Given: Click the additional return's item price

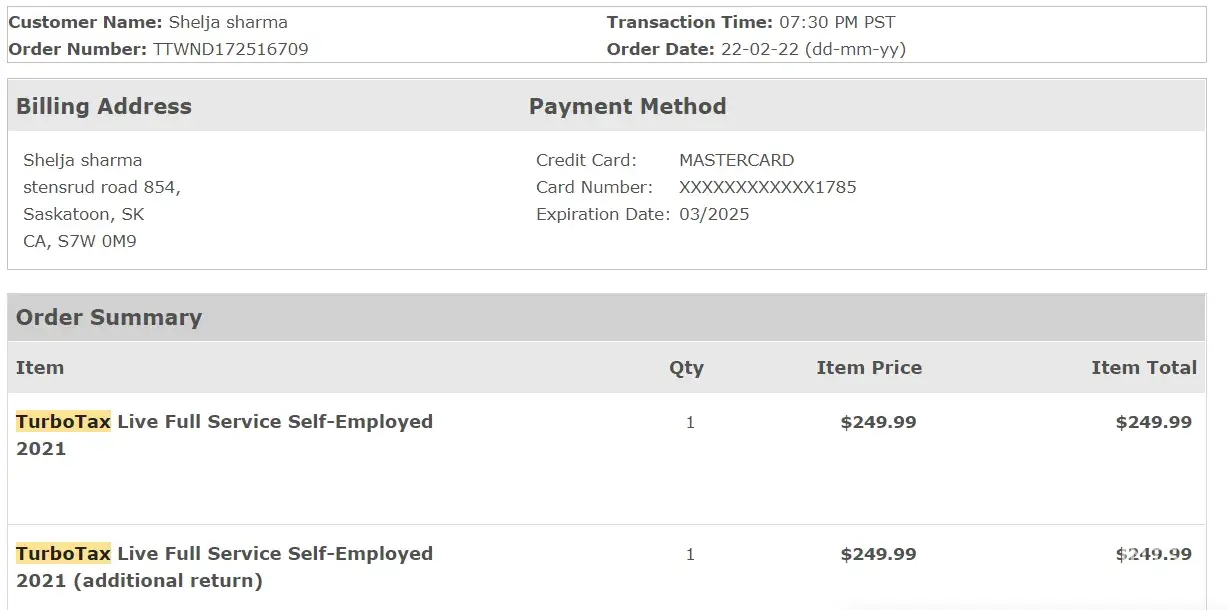Looking at the screenshot, I should 878,554.
